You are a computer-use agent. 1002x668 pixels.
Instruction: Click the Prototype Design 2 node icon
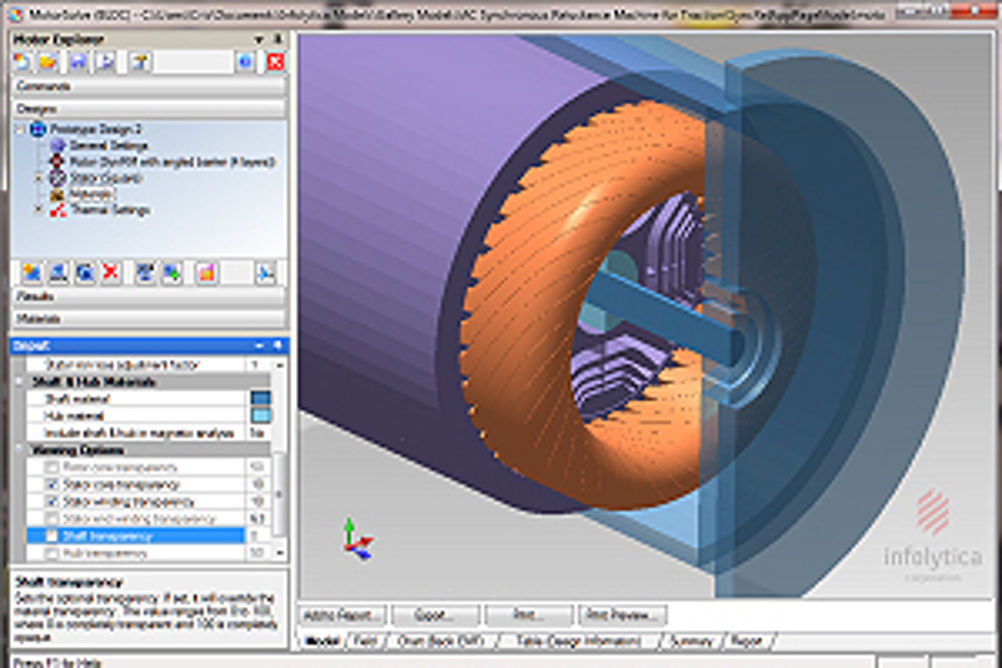pyautogui.click(x=38, y=130)
